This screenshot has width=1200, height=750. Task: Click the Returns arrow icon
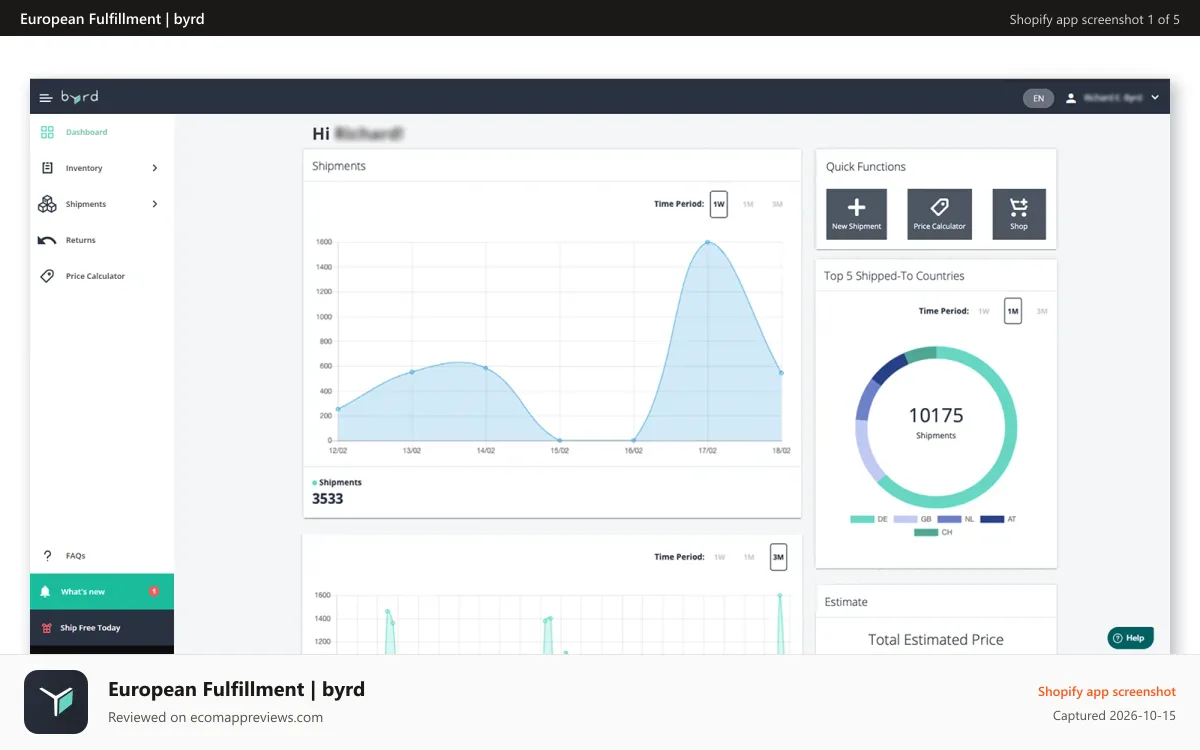(47, 240)
